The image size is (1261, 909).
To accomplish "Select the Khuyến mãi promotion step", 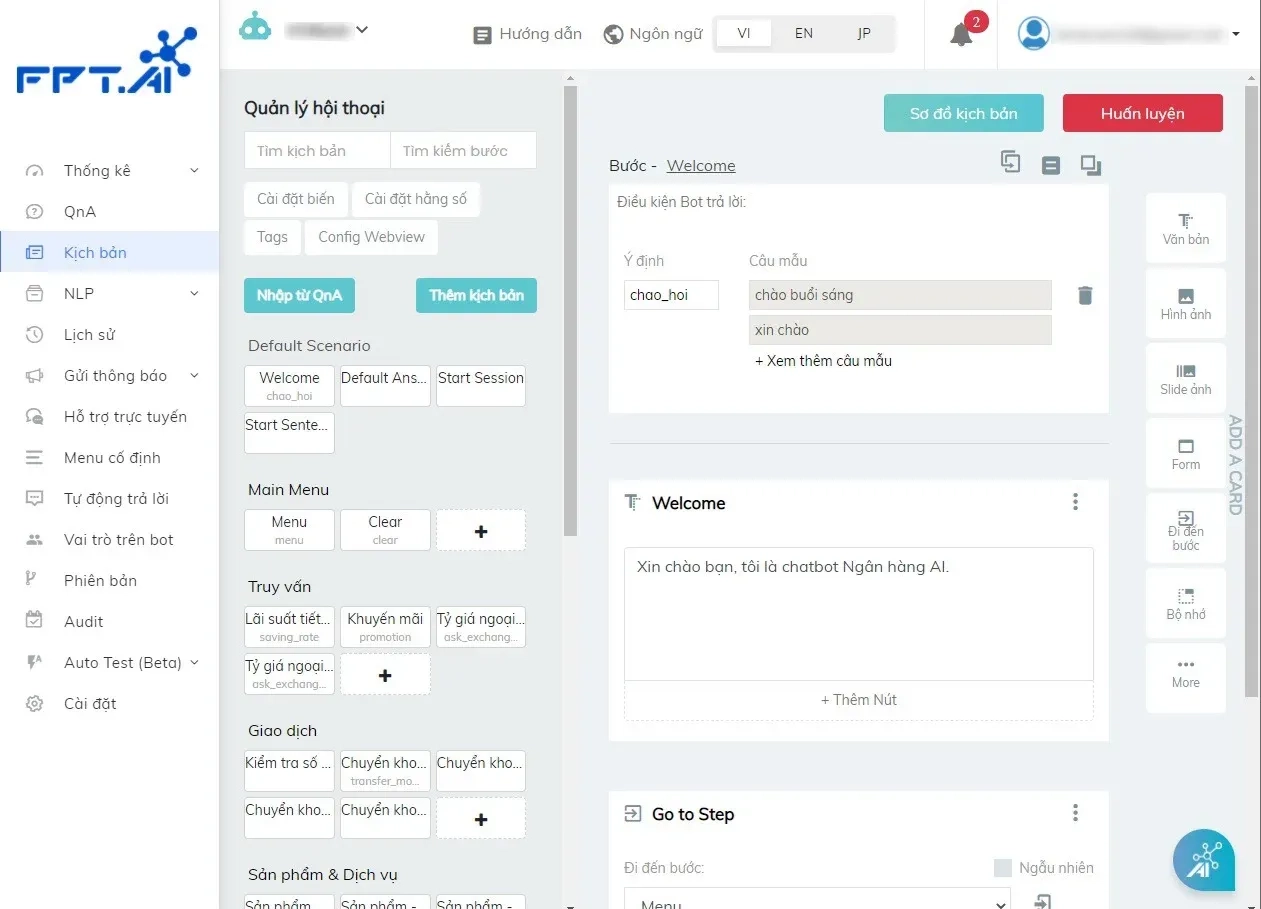I will pyautogui.click(x=385, y=627).
